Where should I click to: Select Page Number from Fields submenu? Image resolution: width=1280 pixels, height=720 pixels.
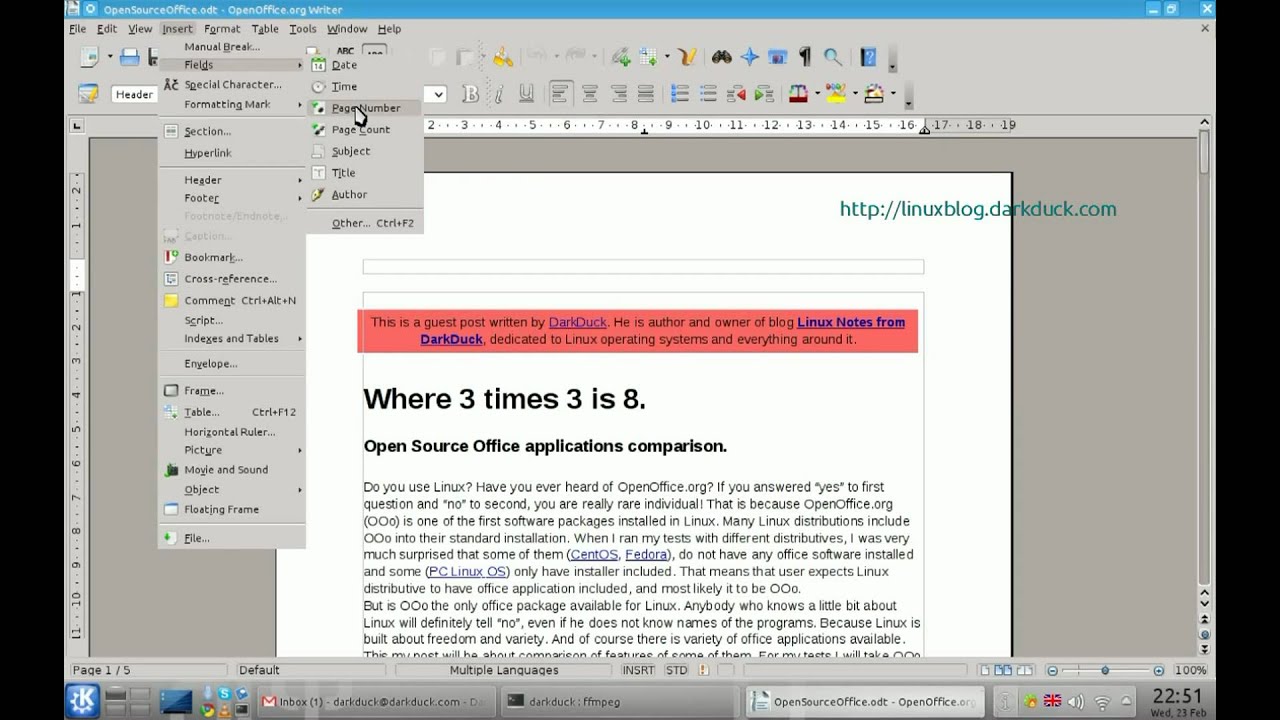(x=365, y=108)
